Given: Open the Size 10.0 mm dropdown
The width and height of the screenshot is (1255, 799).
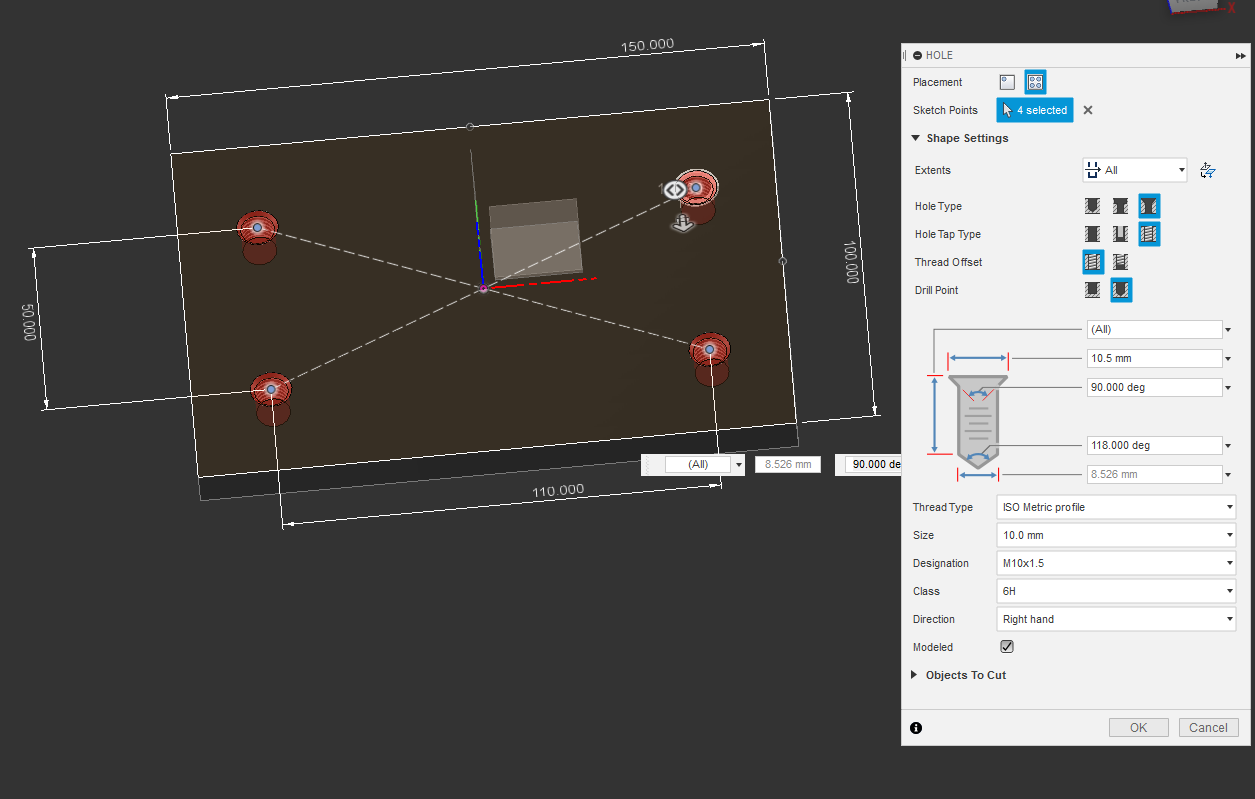Looking at the screenshot, I should (1116, 535).
